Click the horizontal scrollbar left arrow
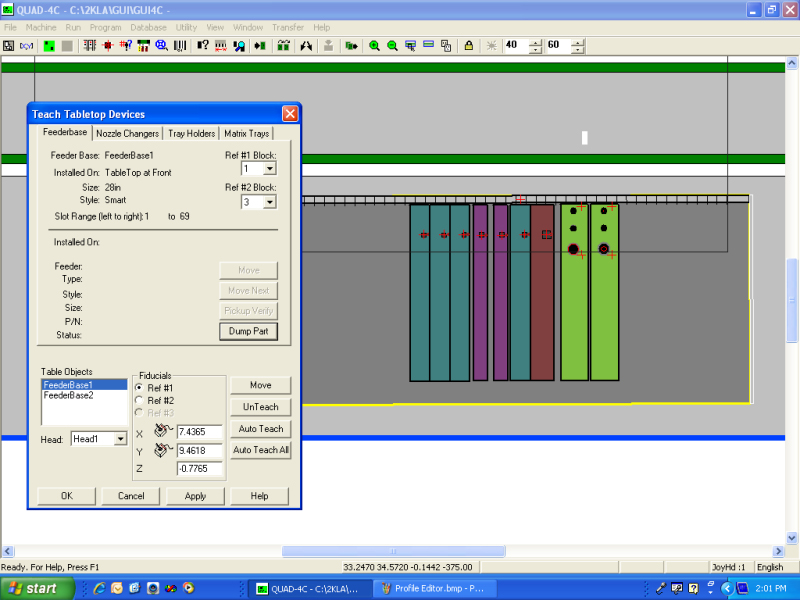This screenshot has width=800, height=600. click(x=8, y=551)
